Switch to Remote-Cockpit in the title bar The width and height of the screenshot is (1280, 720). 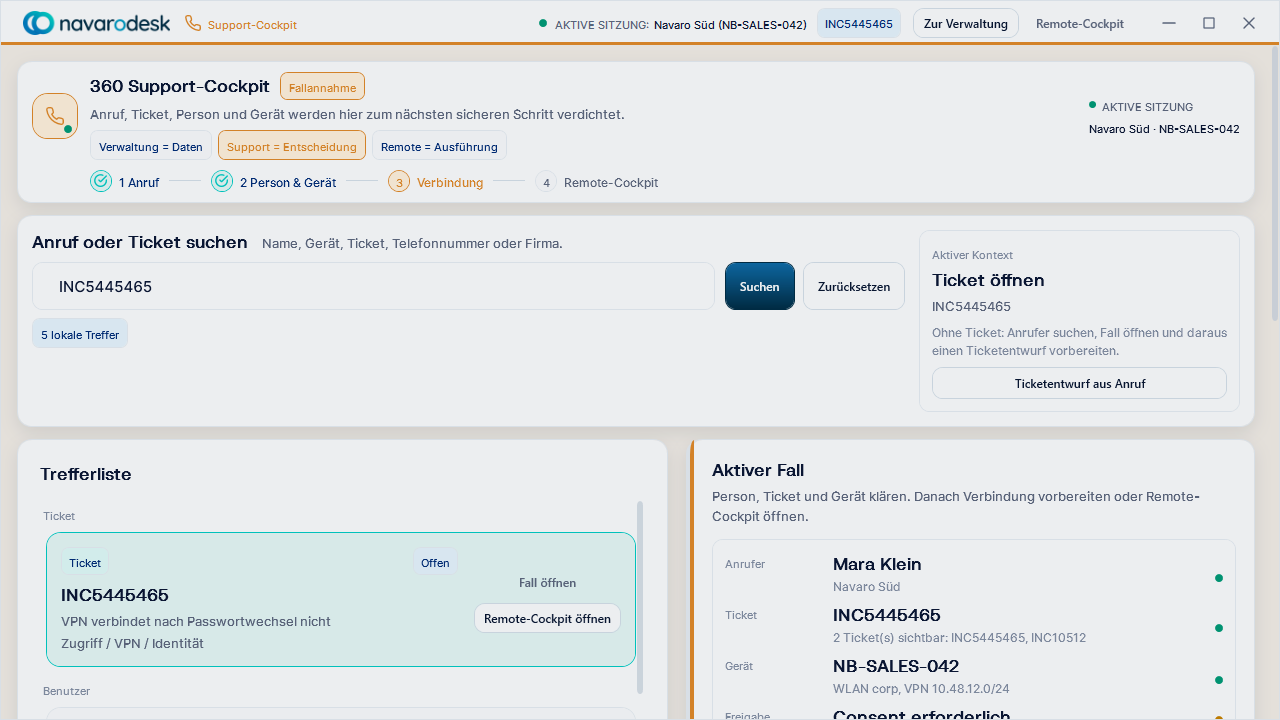point(1079,24)
